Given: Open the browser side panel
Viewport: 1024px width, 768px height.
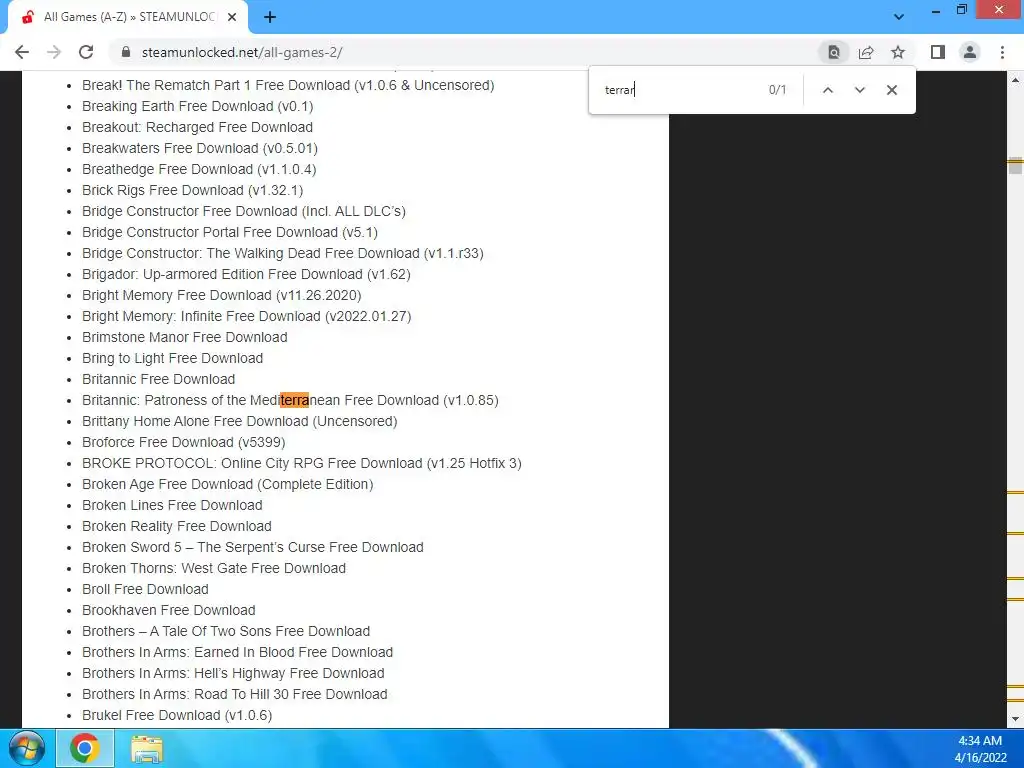Looking at the screenshot, I should [938, 52].
